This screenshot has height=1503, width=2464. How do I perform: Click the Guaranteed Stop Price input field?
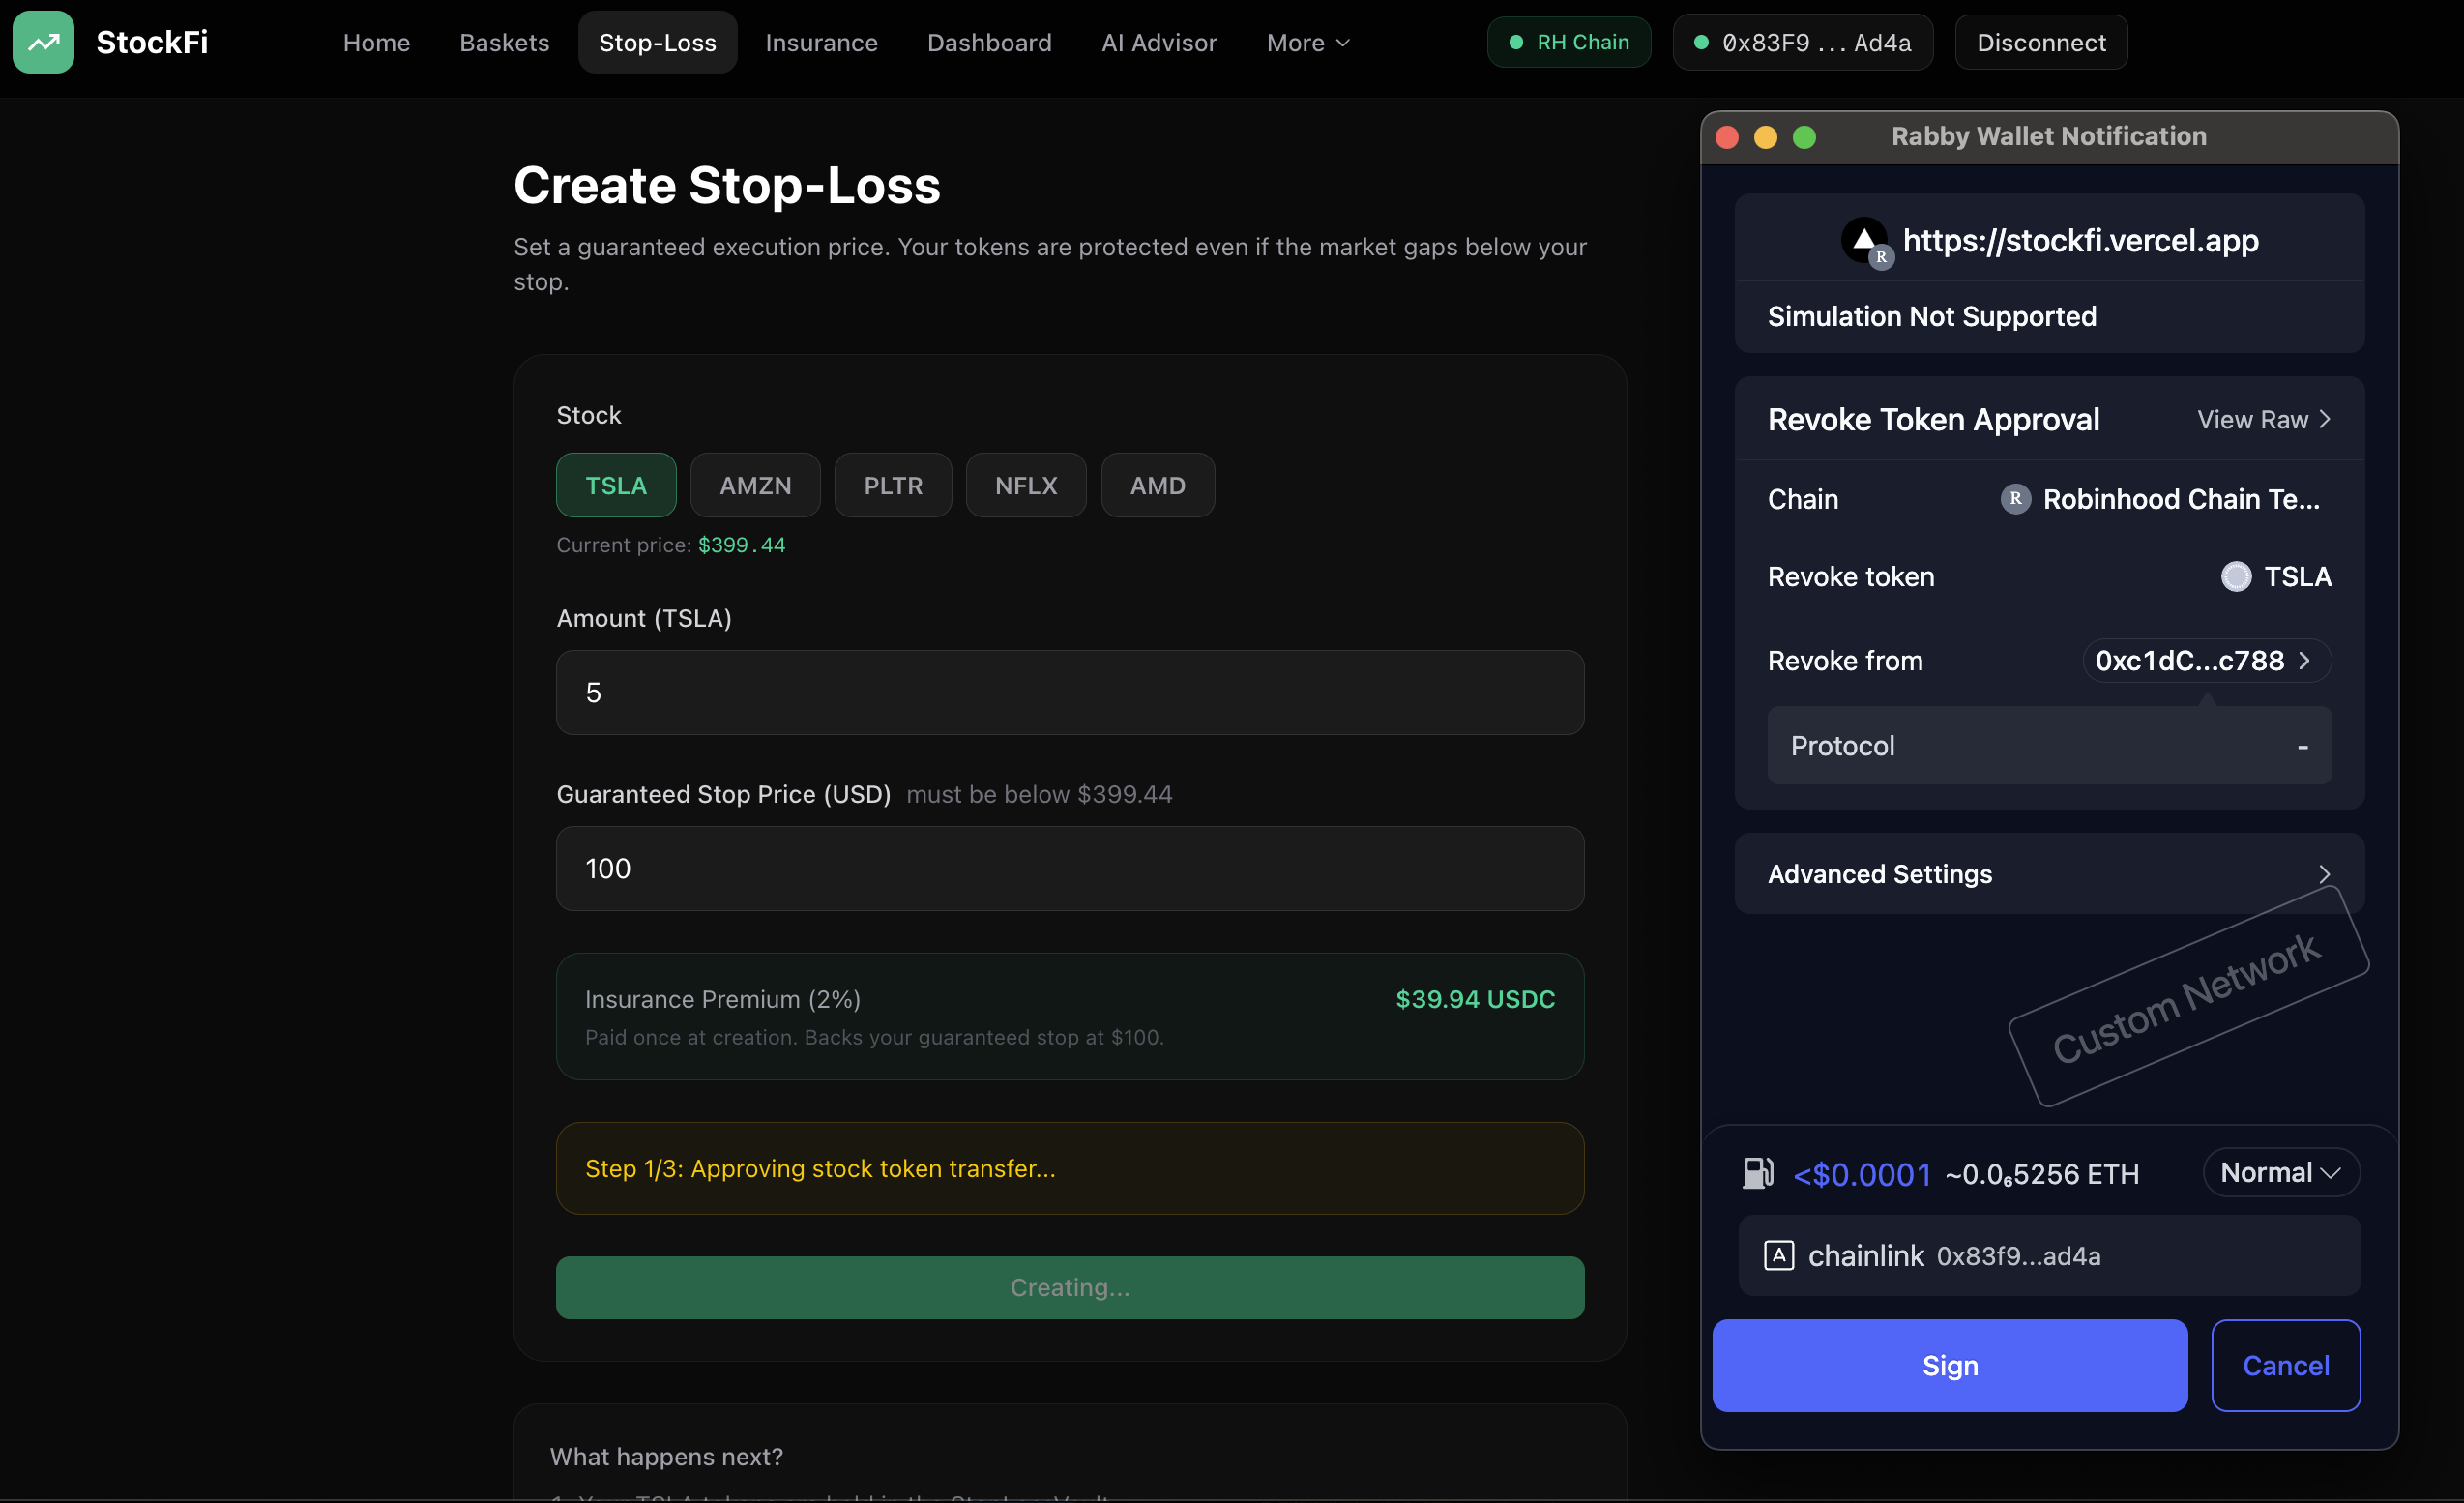click(1069, 869)
